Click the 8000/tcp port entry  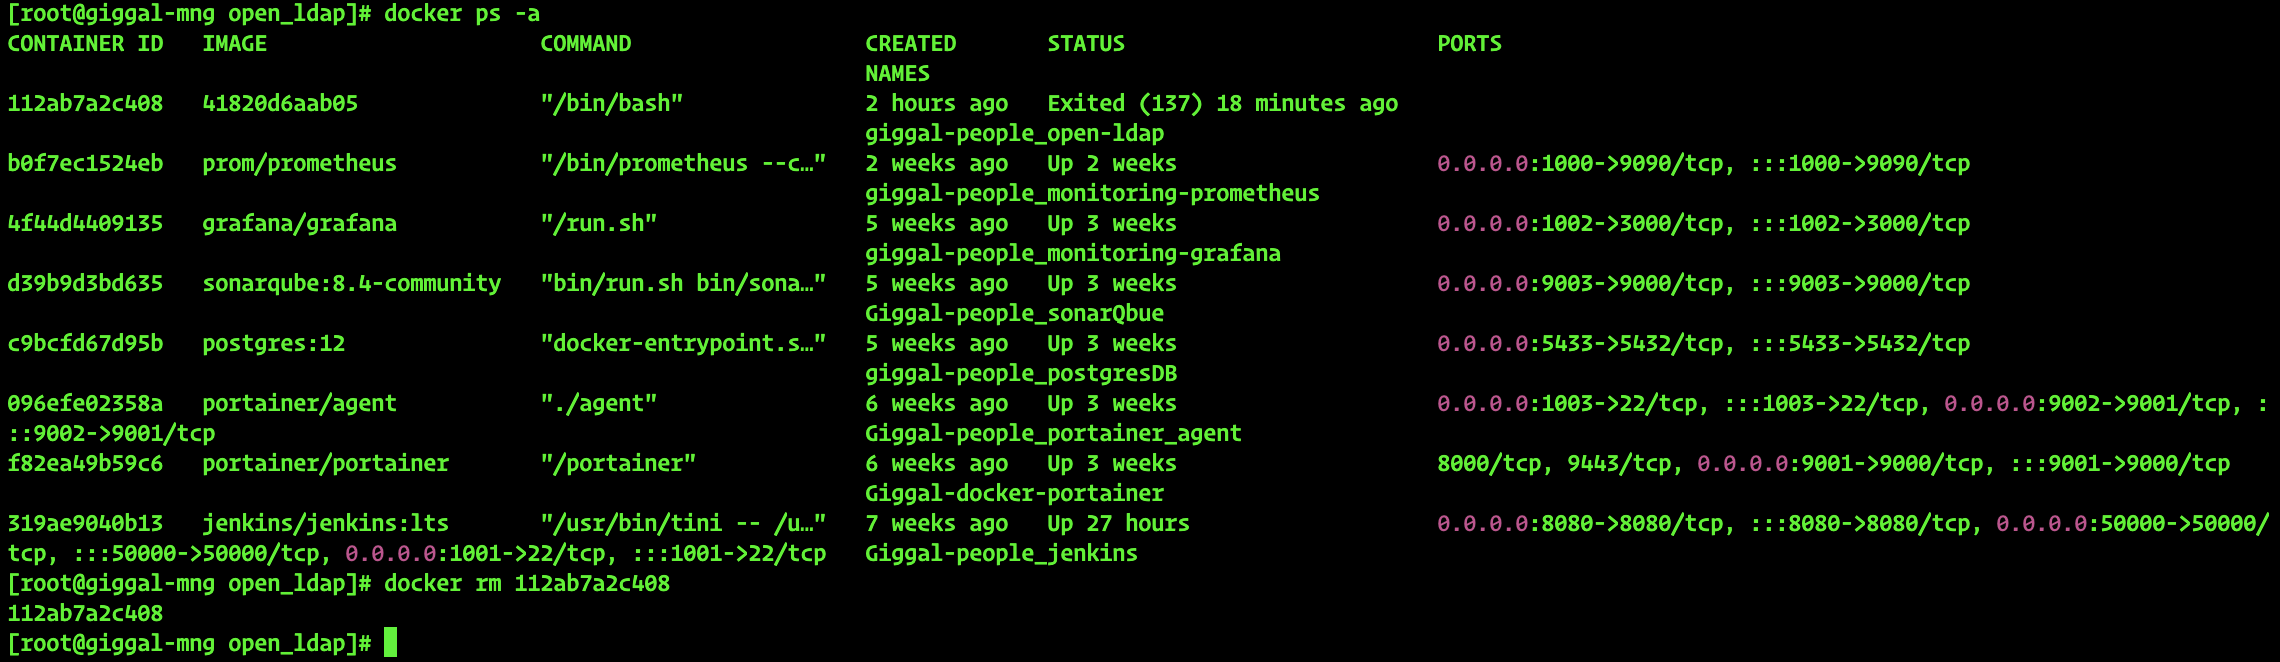pos(1489,464)
